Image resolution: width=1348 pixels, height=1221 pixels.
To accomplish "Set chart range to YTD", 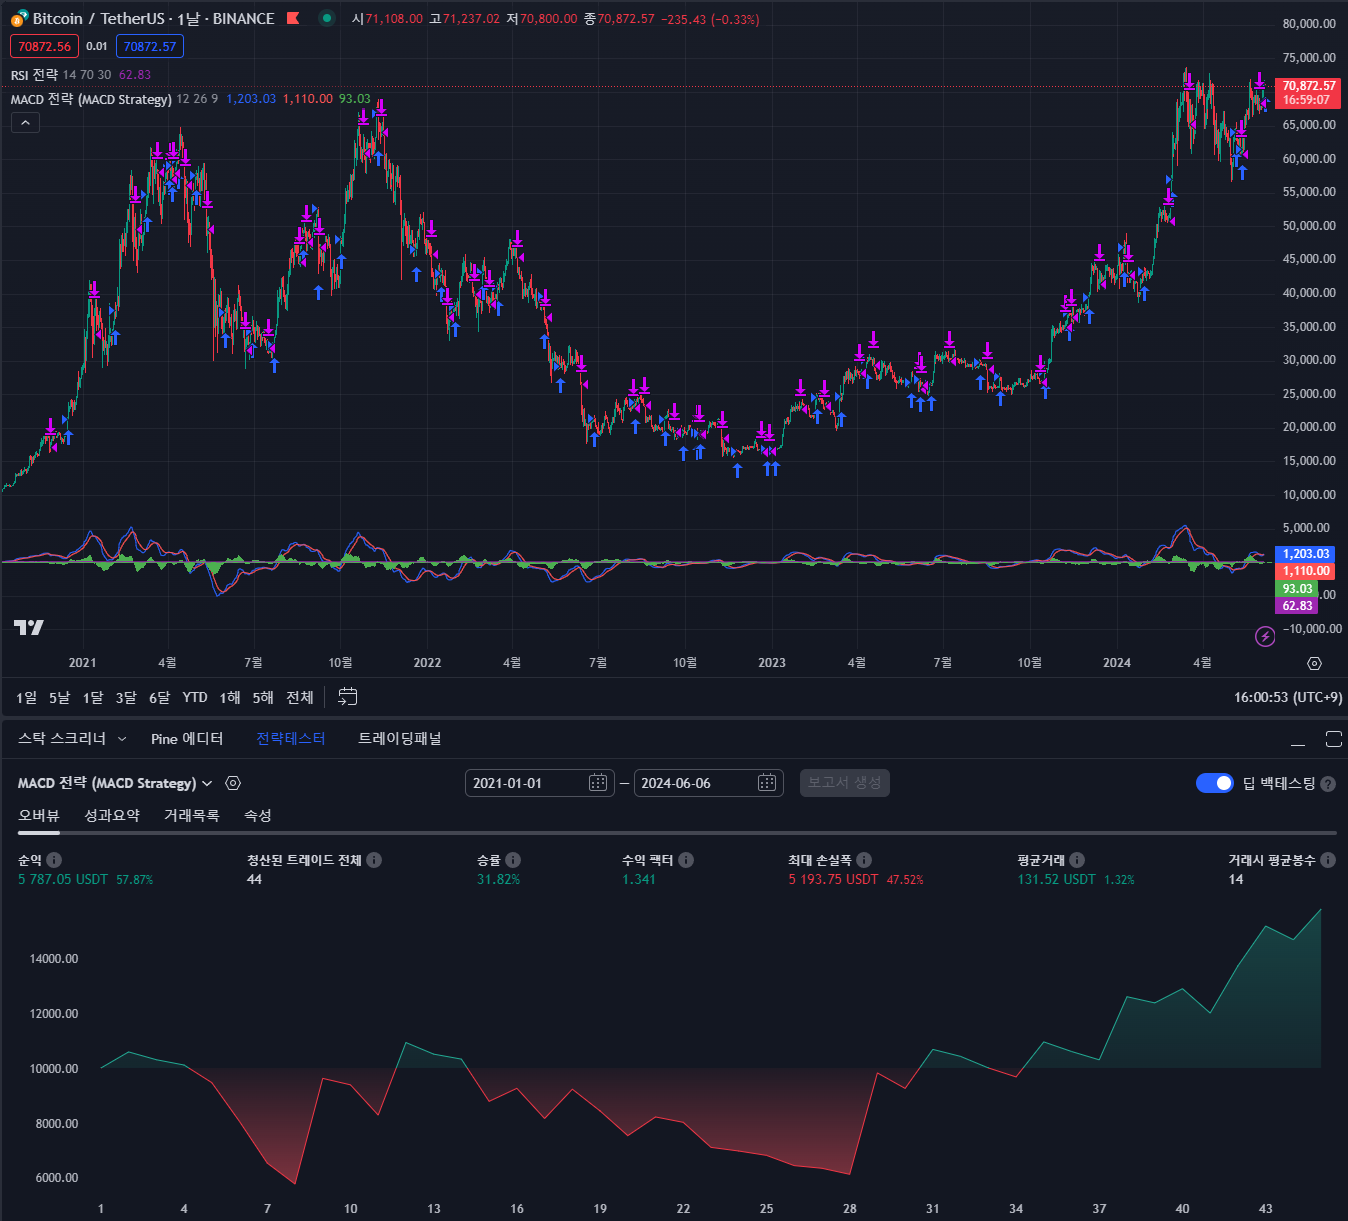I will (195, 697).
